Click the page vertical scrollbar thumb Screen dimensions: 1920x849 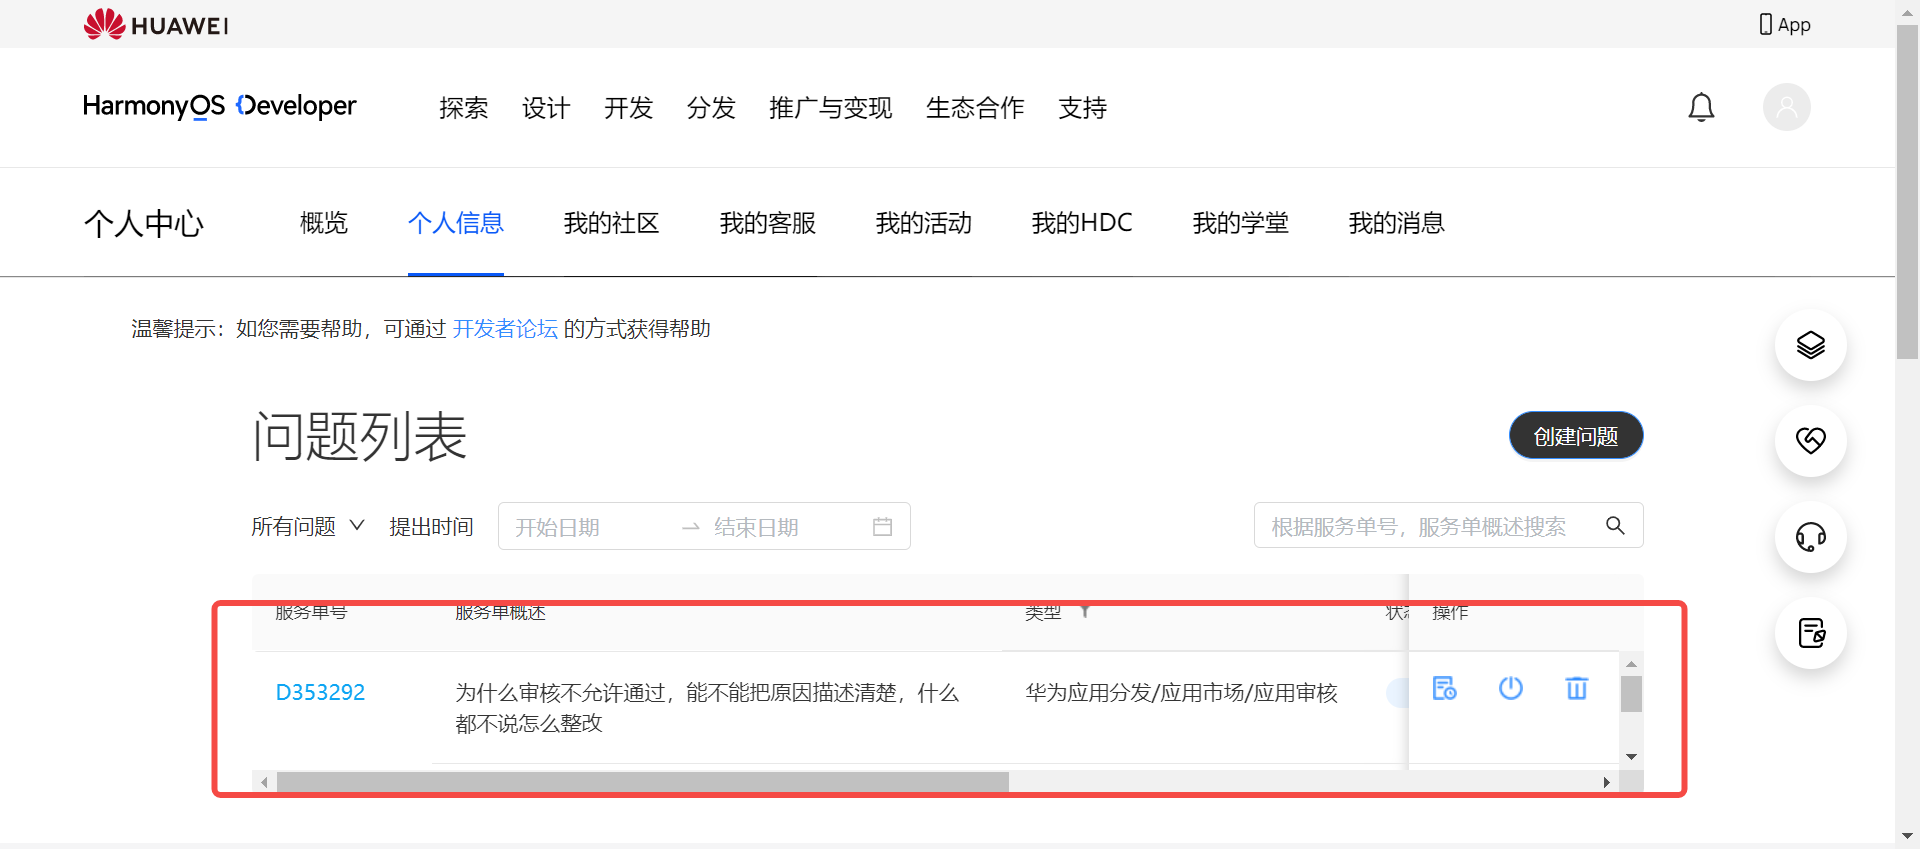(1907, 192)
